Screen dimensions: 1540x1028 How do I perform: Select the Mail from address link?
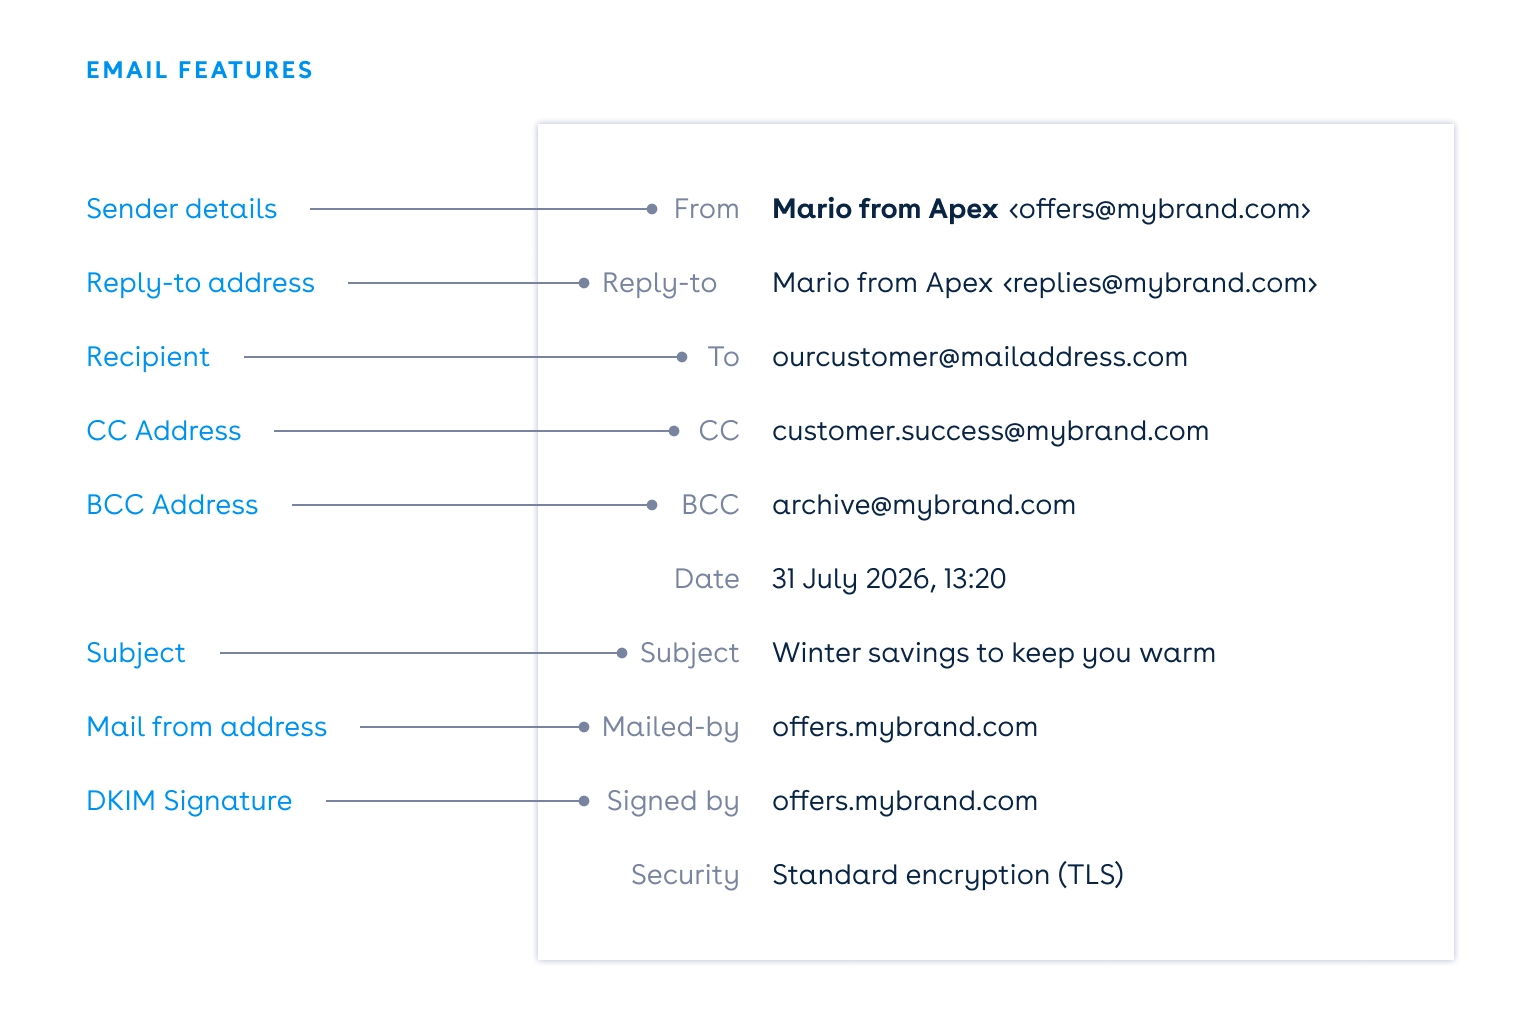click(207, 727)
